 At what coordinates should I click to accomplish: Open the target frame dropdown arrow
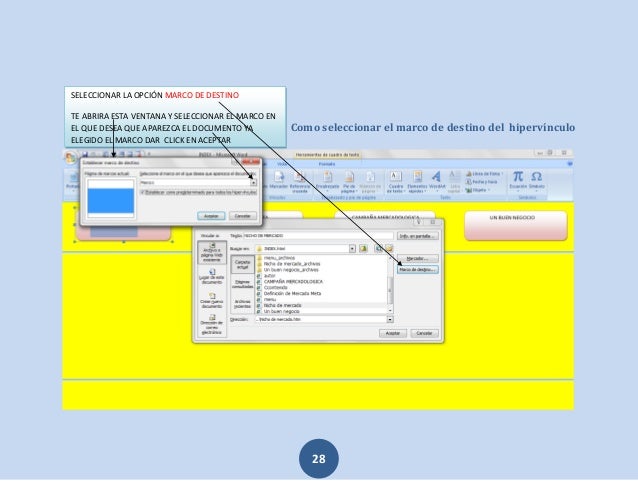(x=253, y=183)
